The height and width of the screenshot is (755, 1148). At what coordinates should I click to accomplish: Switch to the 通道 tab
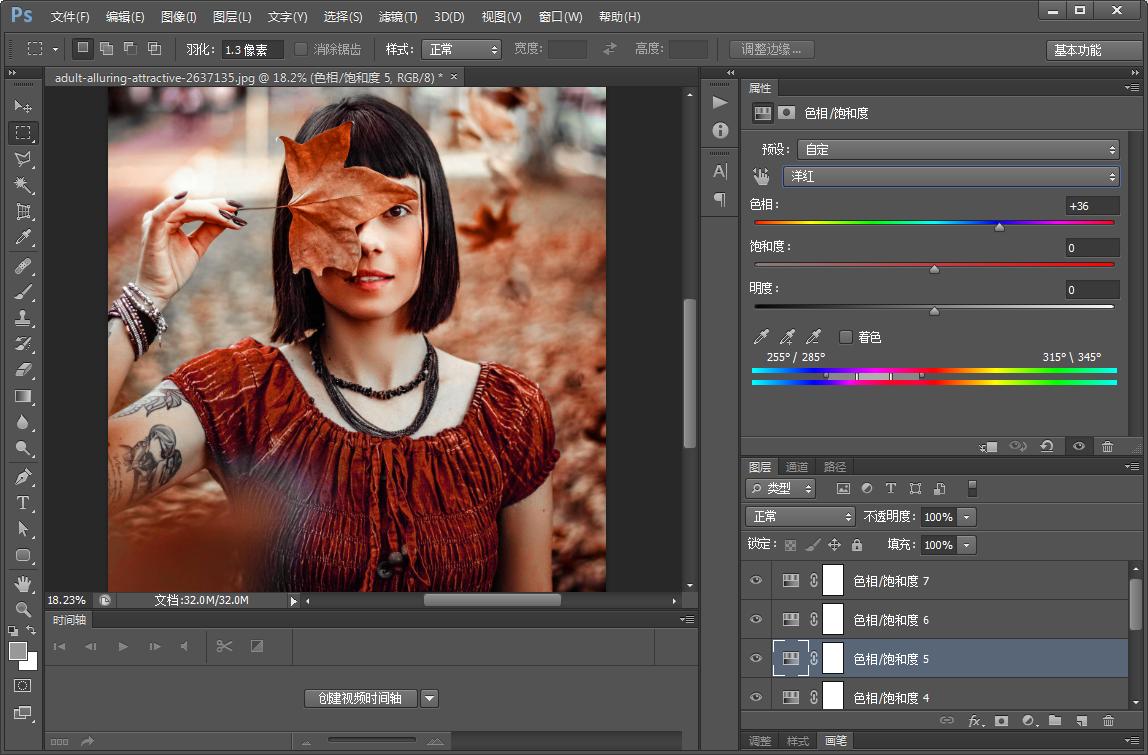pyautogui.click(x=797, y=467)
